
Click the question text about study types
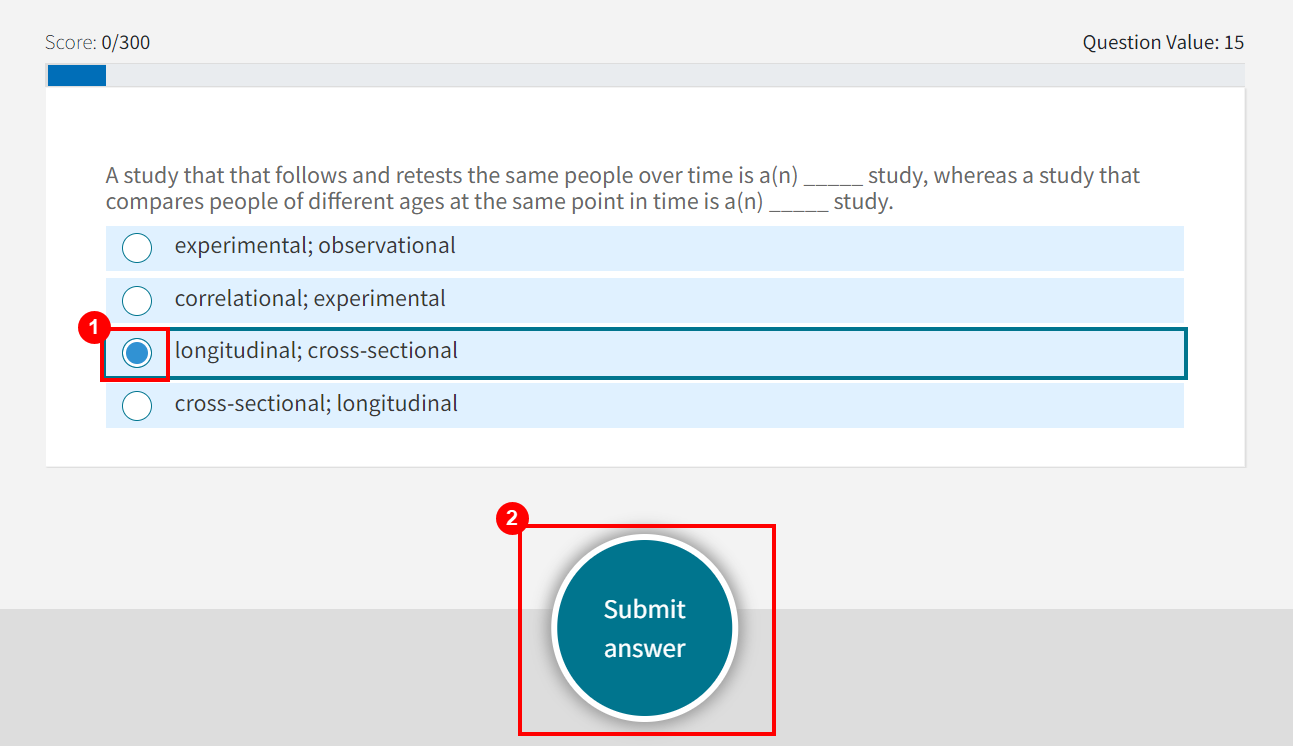tap(620, 188)
